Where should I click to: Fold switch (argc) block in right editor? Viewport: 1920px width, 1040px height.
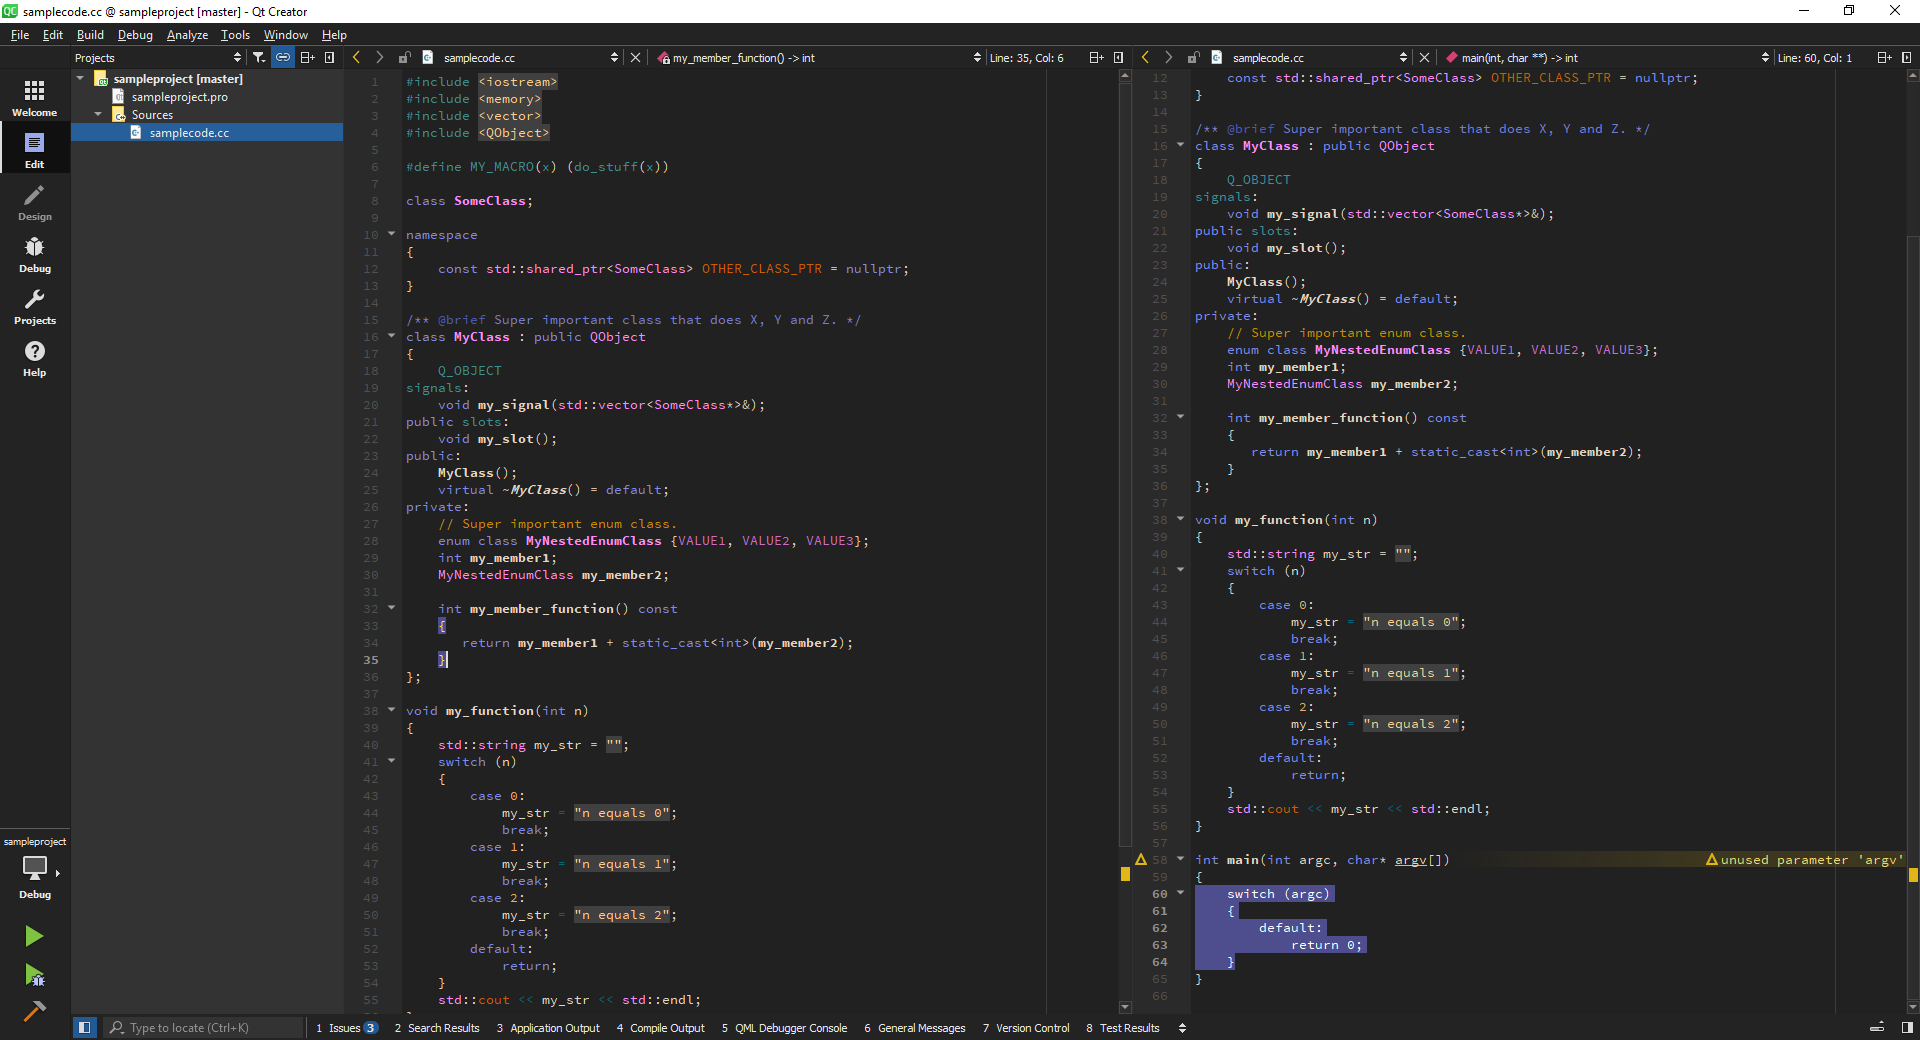click(x=1180, y=893)
